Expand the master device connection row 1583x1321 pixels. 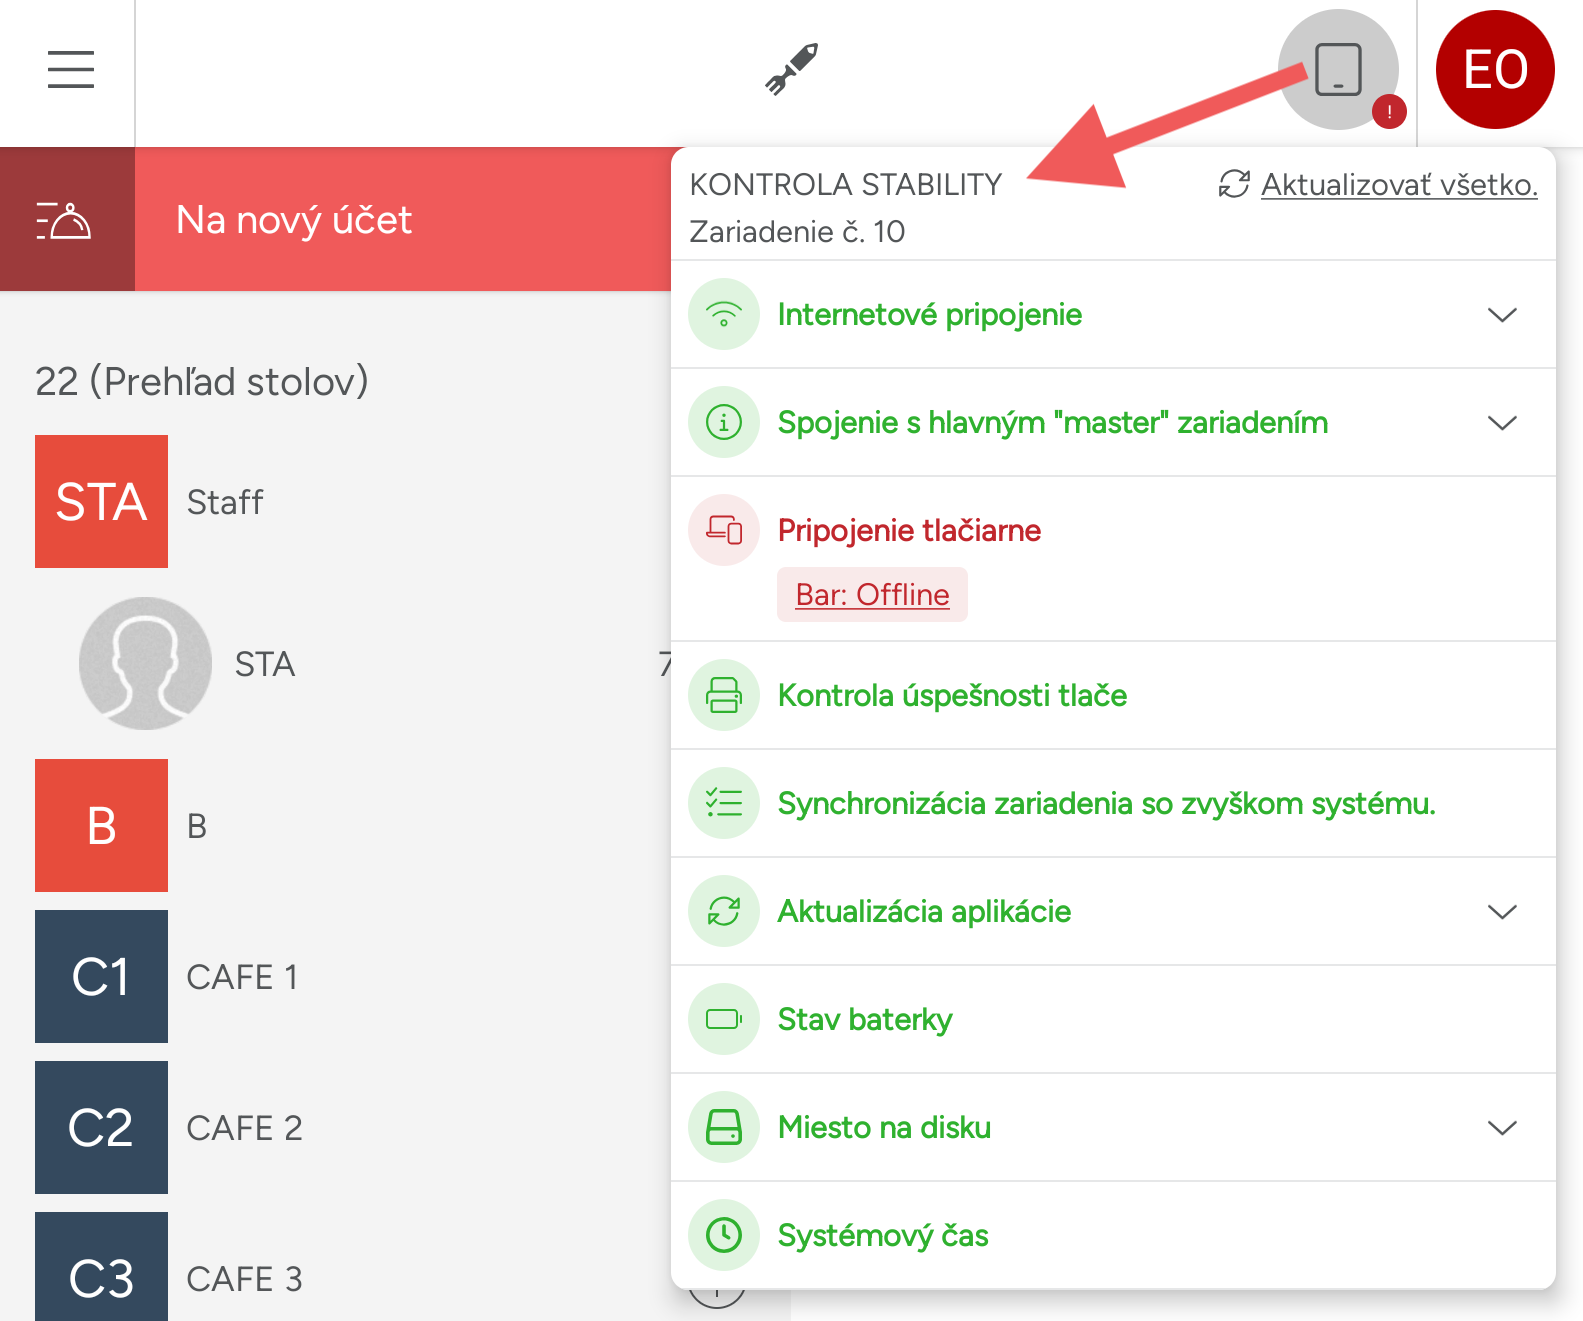coord(1502,423)
